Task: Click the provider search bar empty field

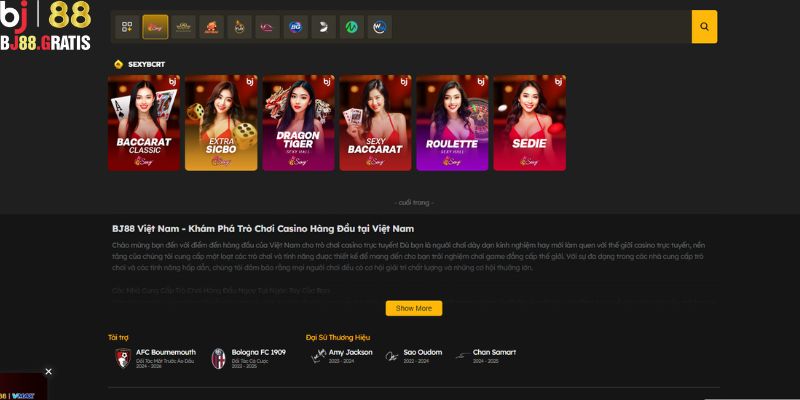Action: click(x=541, y=27)
